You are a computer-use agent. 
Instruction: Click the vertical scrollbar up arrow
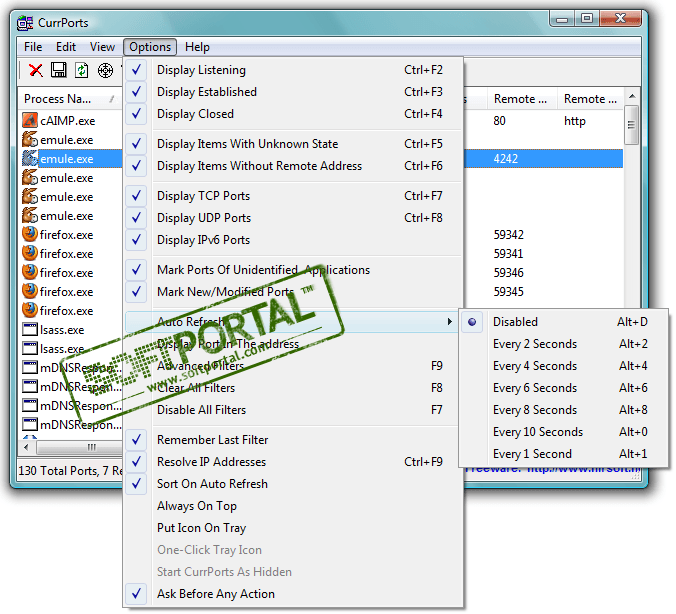pos(632,96)
